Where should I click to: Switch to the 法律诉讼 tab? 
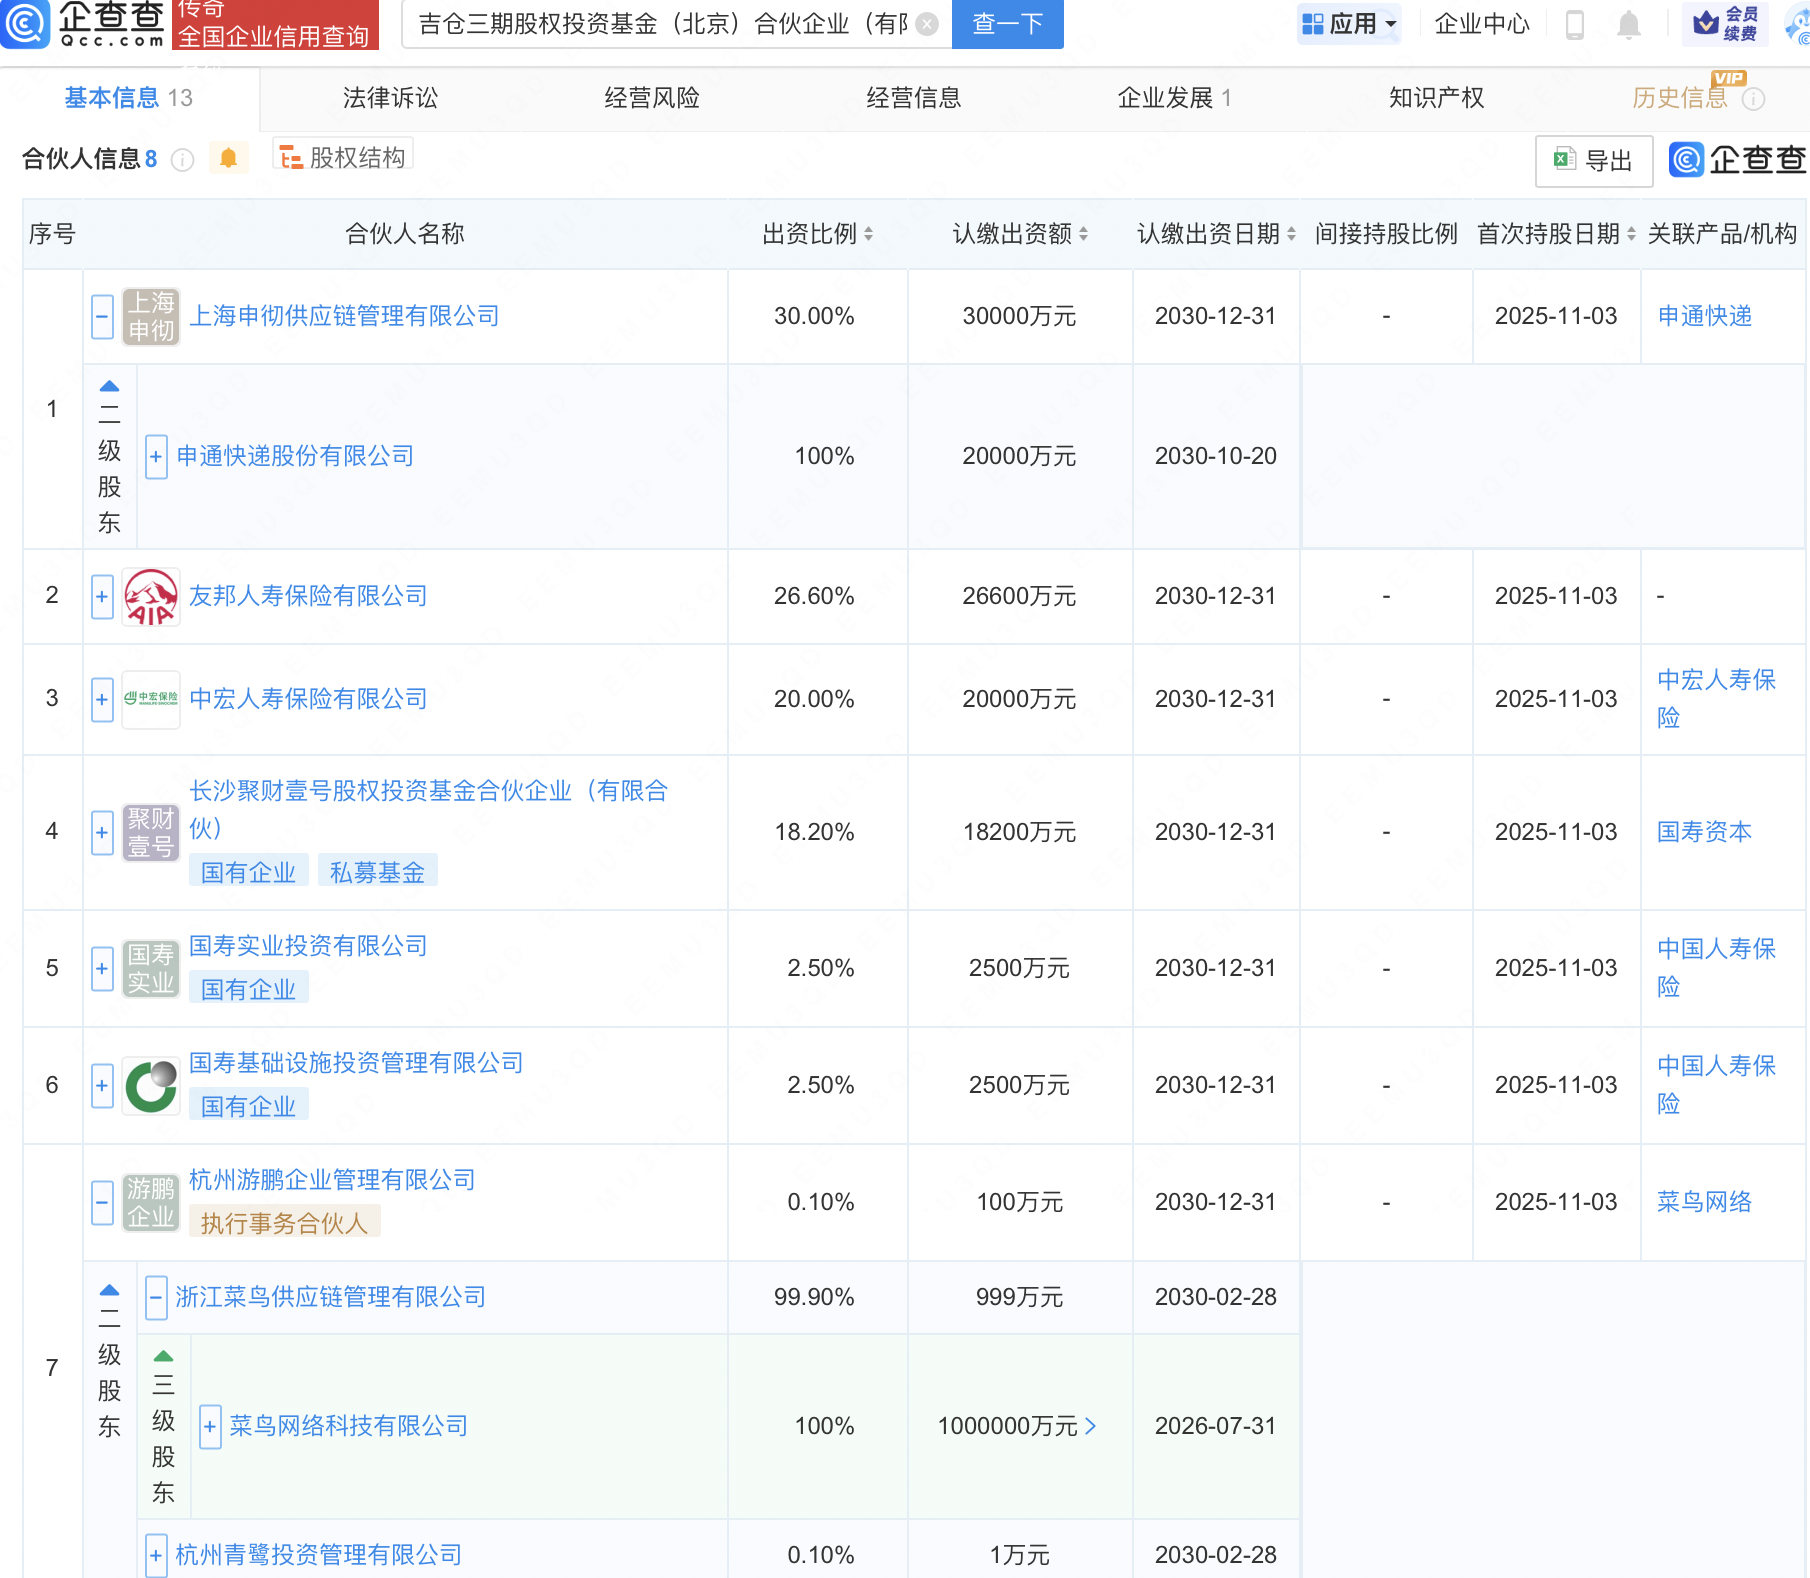coord(390,98)
